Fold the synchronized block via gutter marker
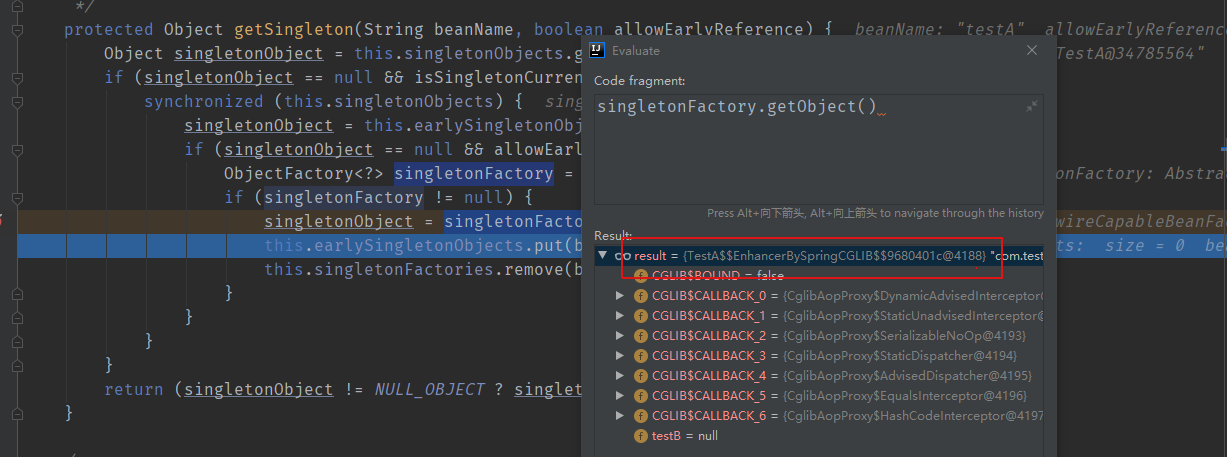The width and height of the screenshot is (1227, 457). point(19,103)
